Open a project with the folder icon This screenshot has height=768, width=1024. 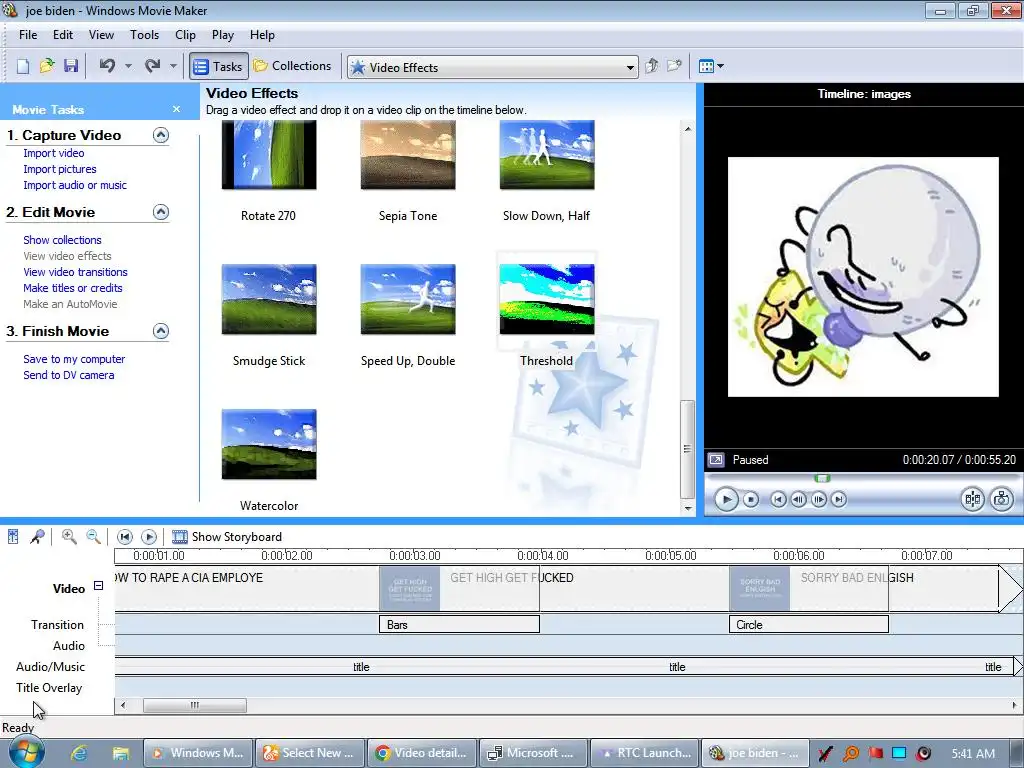pyautogui.click(x=47, y=66)
